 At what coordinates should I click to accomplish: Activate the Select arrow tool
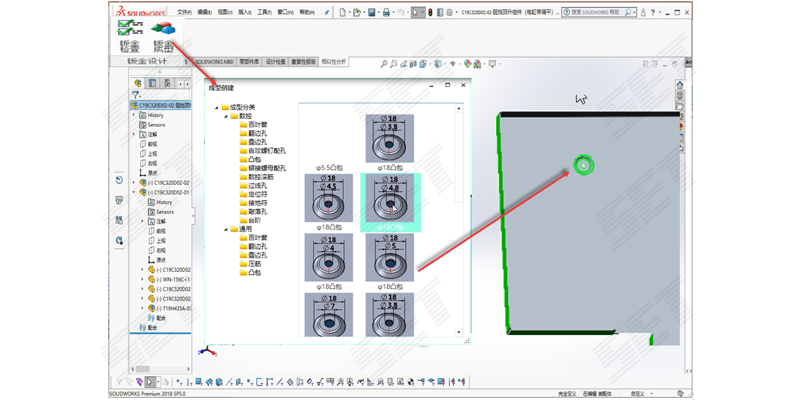pyautogui.click(x=416, y=12)
